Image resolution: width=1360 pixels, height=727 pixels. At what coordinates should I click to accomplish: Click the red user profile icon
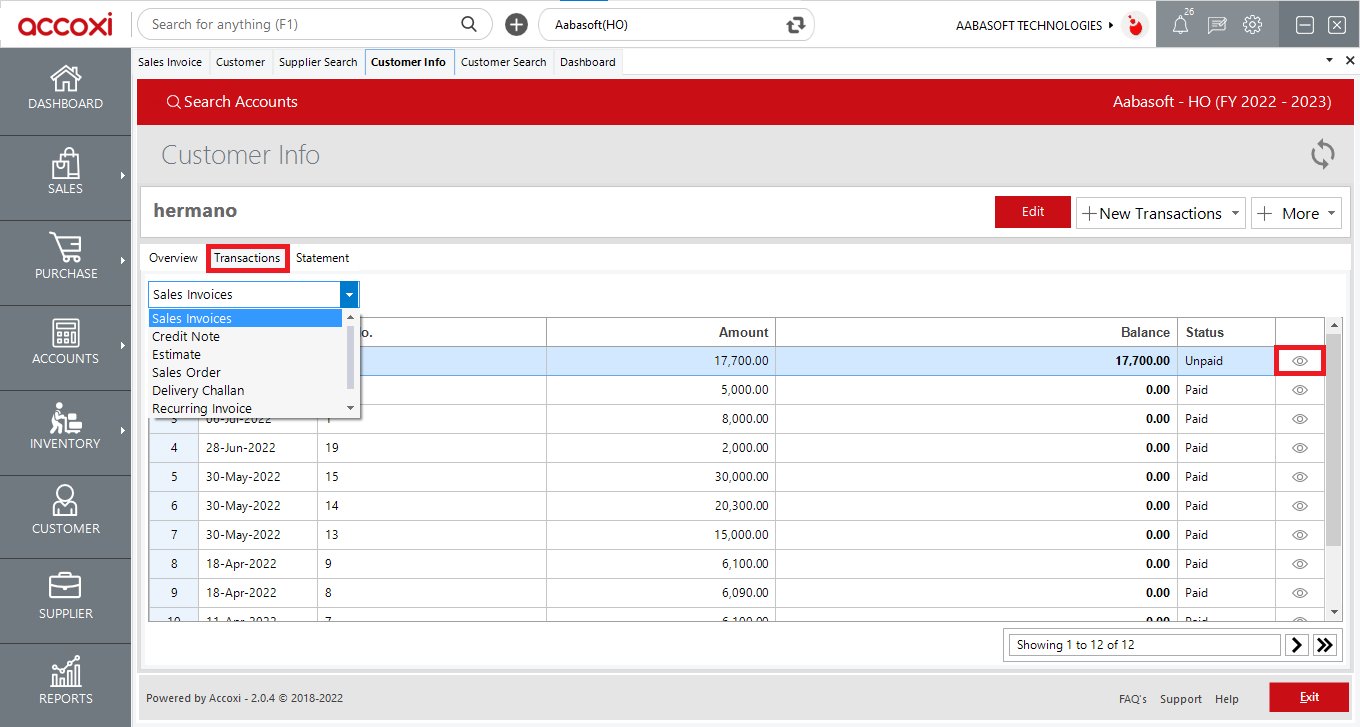pyautogui.click(x=1135, y=25)
